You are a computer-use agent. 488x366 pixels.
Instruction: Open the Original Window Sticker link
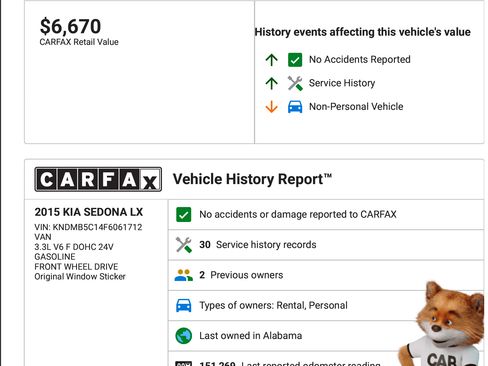[x=80, y=277]
